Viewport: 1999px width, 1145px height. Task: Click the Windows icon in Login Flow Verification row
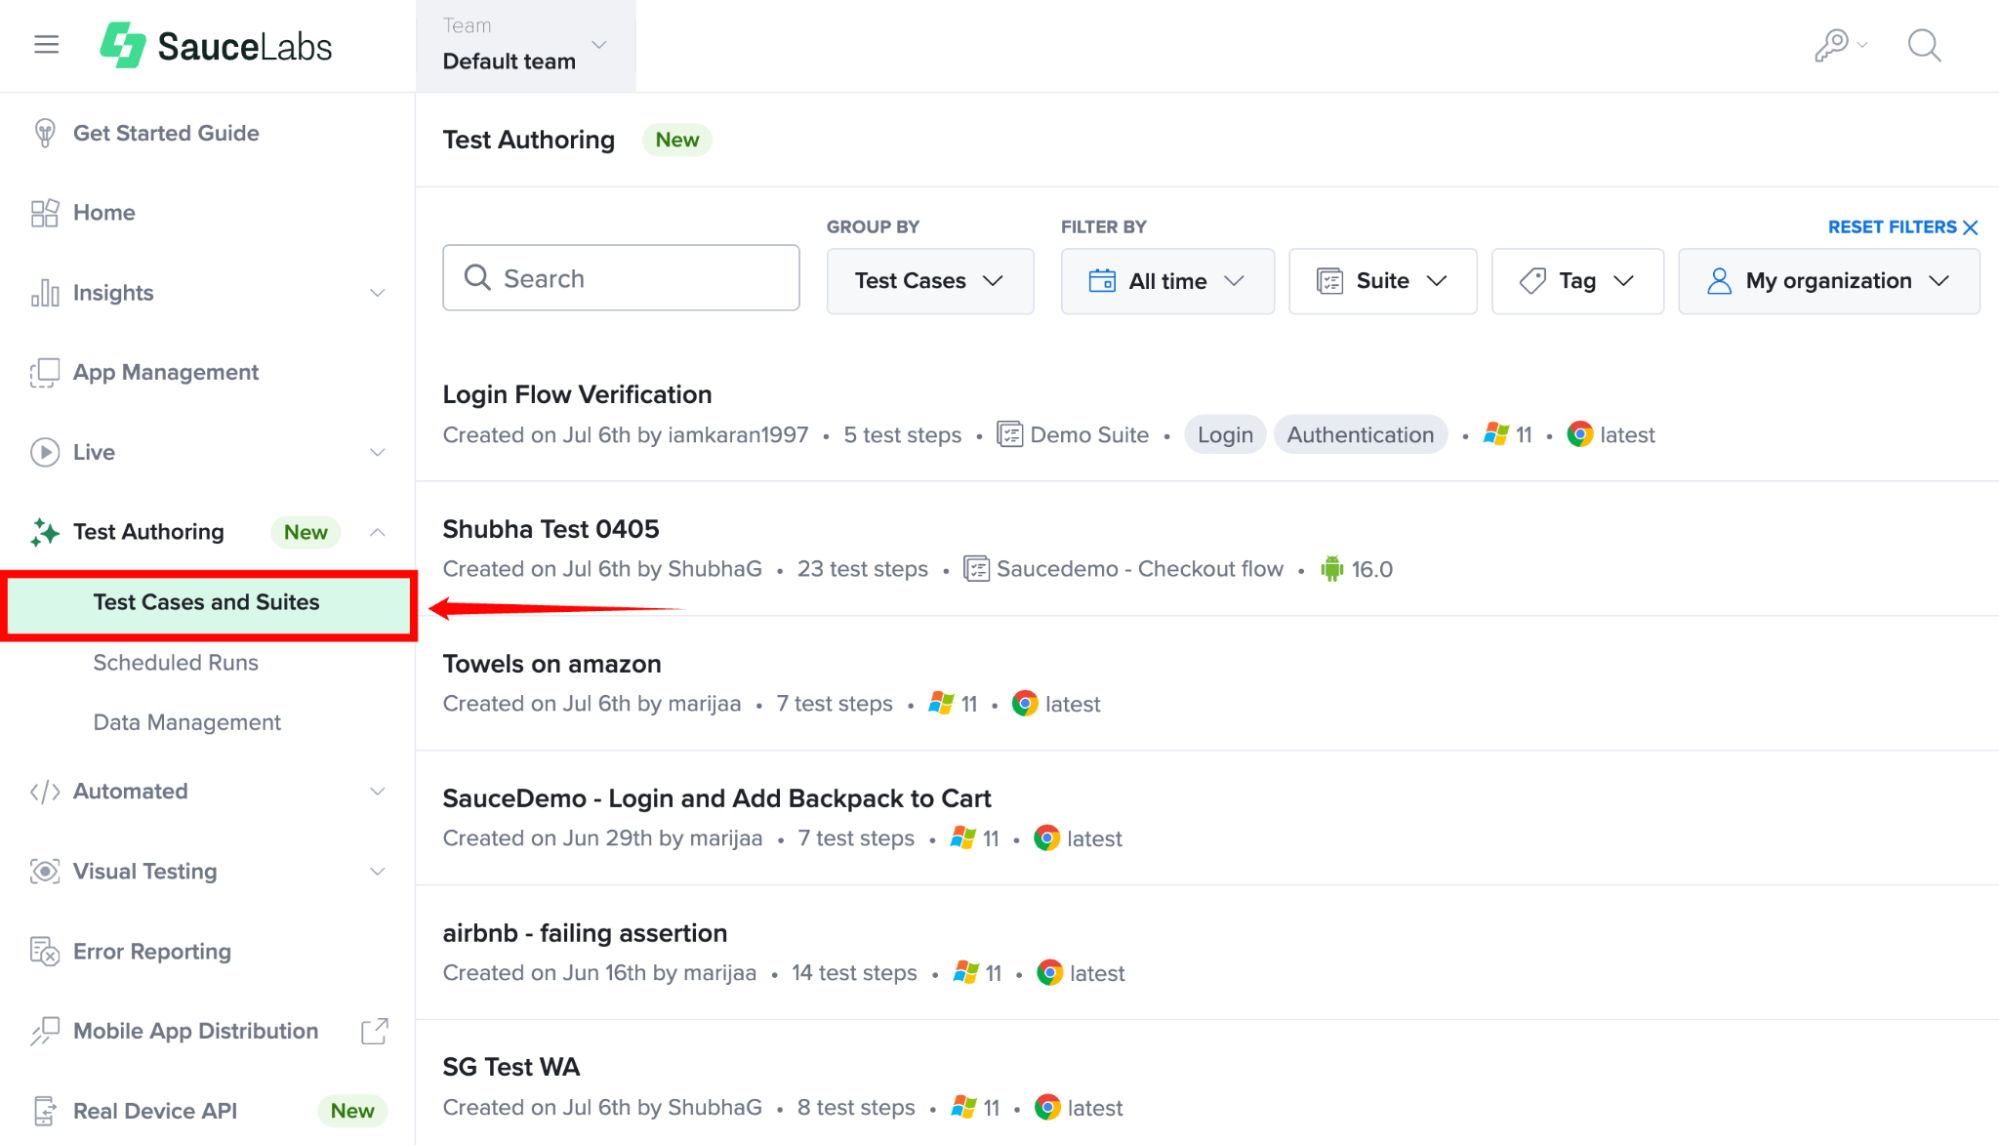point(1496,435)
